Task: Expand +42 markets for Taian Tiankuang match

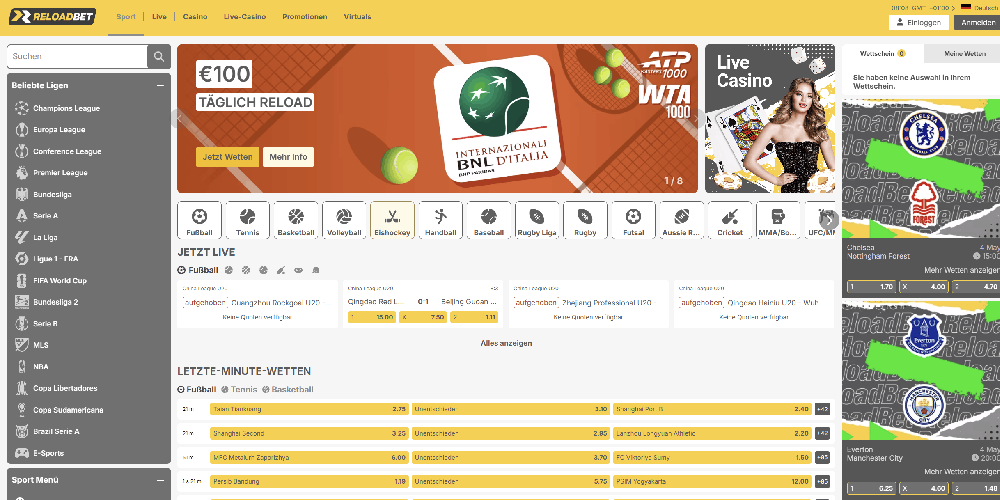Action: pos(823,409)
